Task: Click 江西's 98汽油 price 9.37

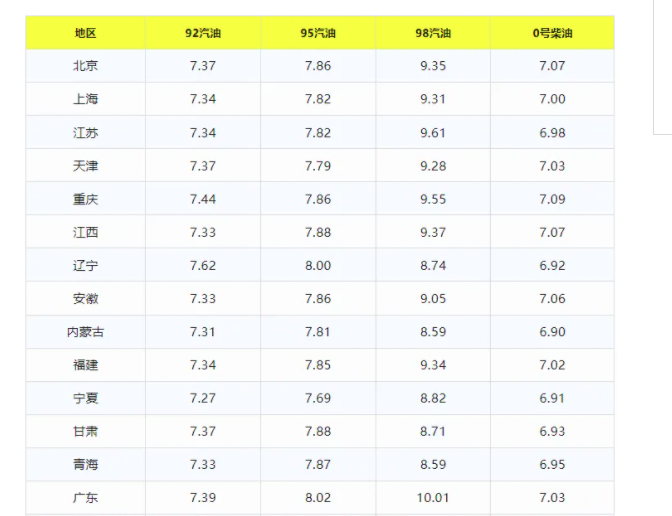Action: (433, 232)
